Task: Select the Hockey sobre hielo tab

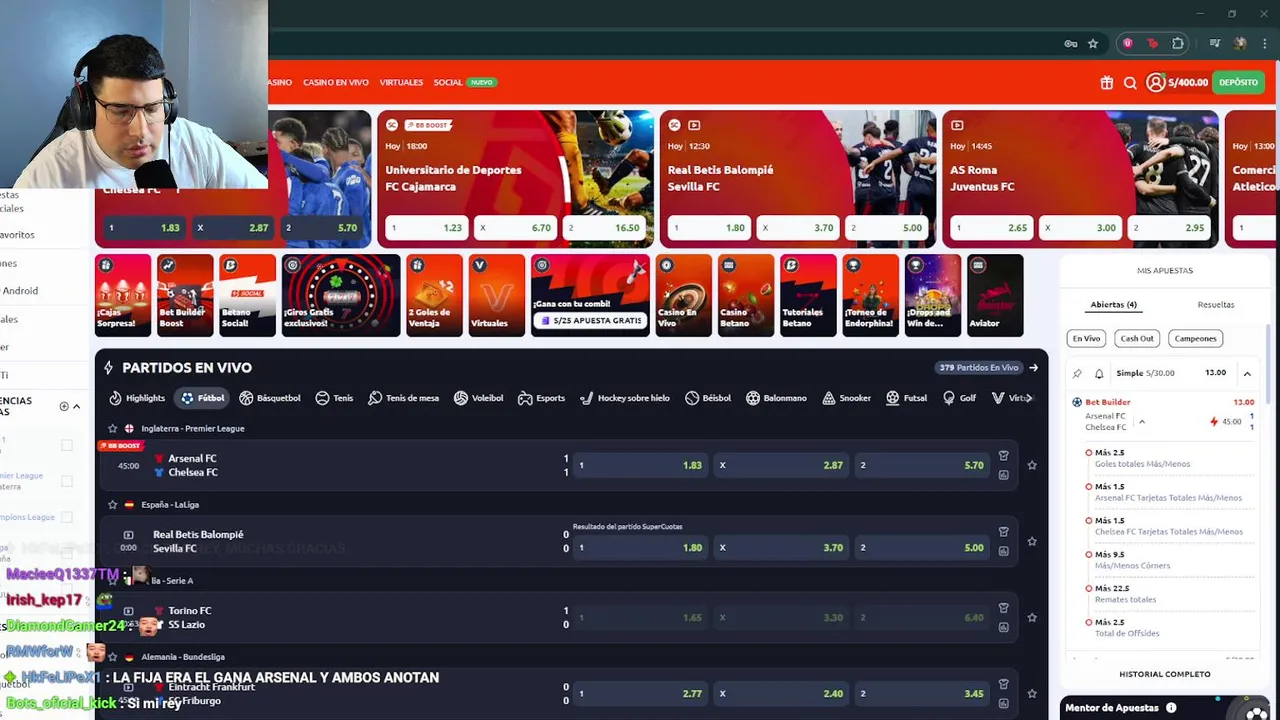Action: (x=625, y=398)
